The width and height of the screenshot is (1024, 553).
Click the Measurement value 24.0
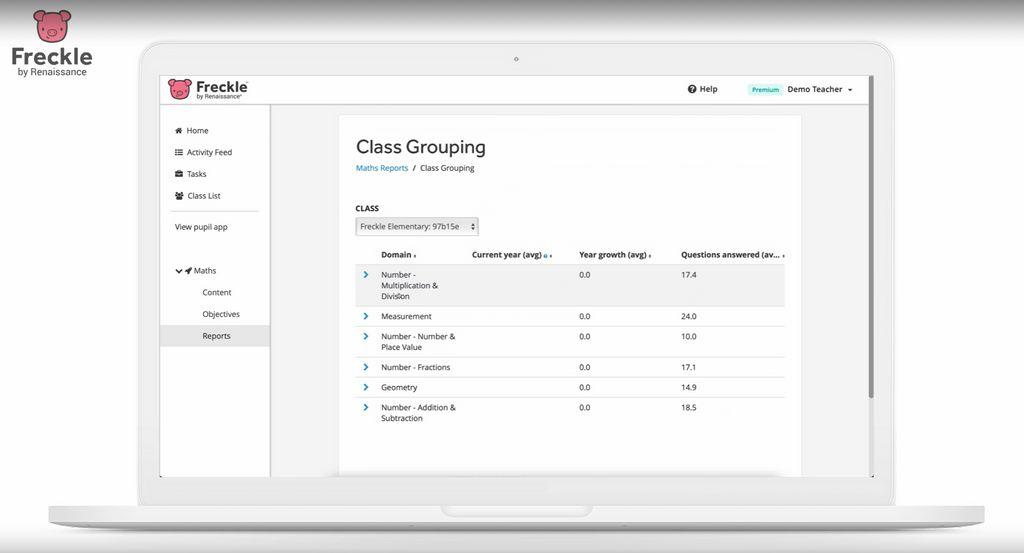(688, 316)
